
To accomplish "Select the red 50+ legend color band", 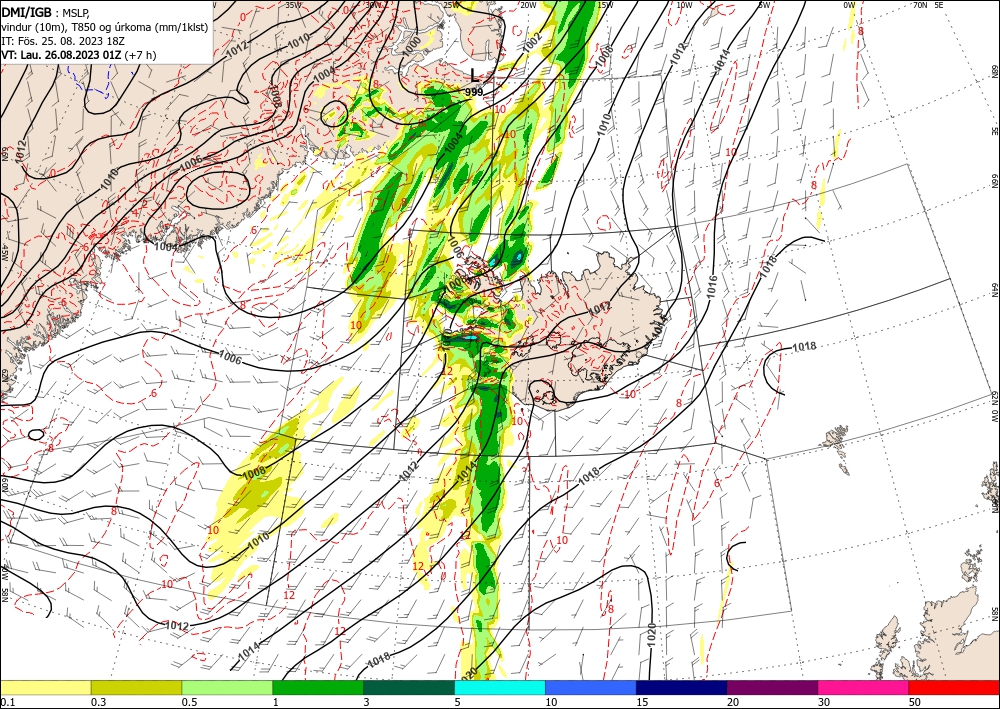I will 954,687.
